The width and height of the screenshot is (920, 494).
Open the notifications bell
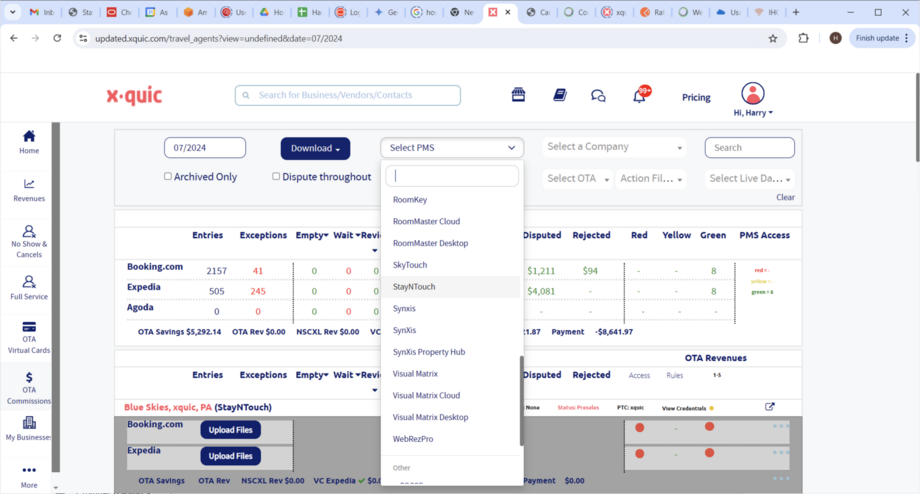(640, 96)
